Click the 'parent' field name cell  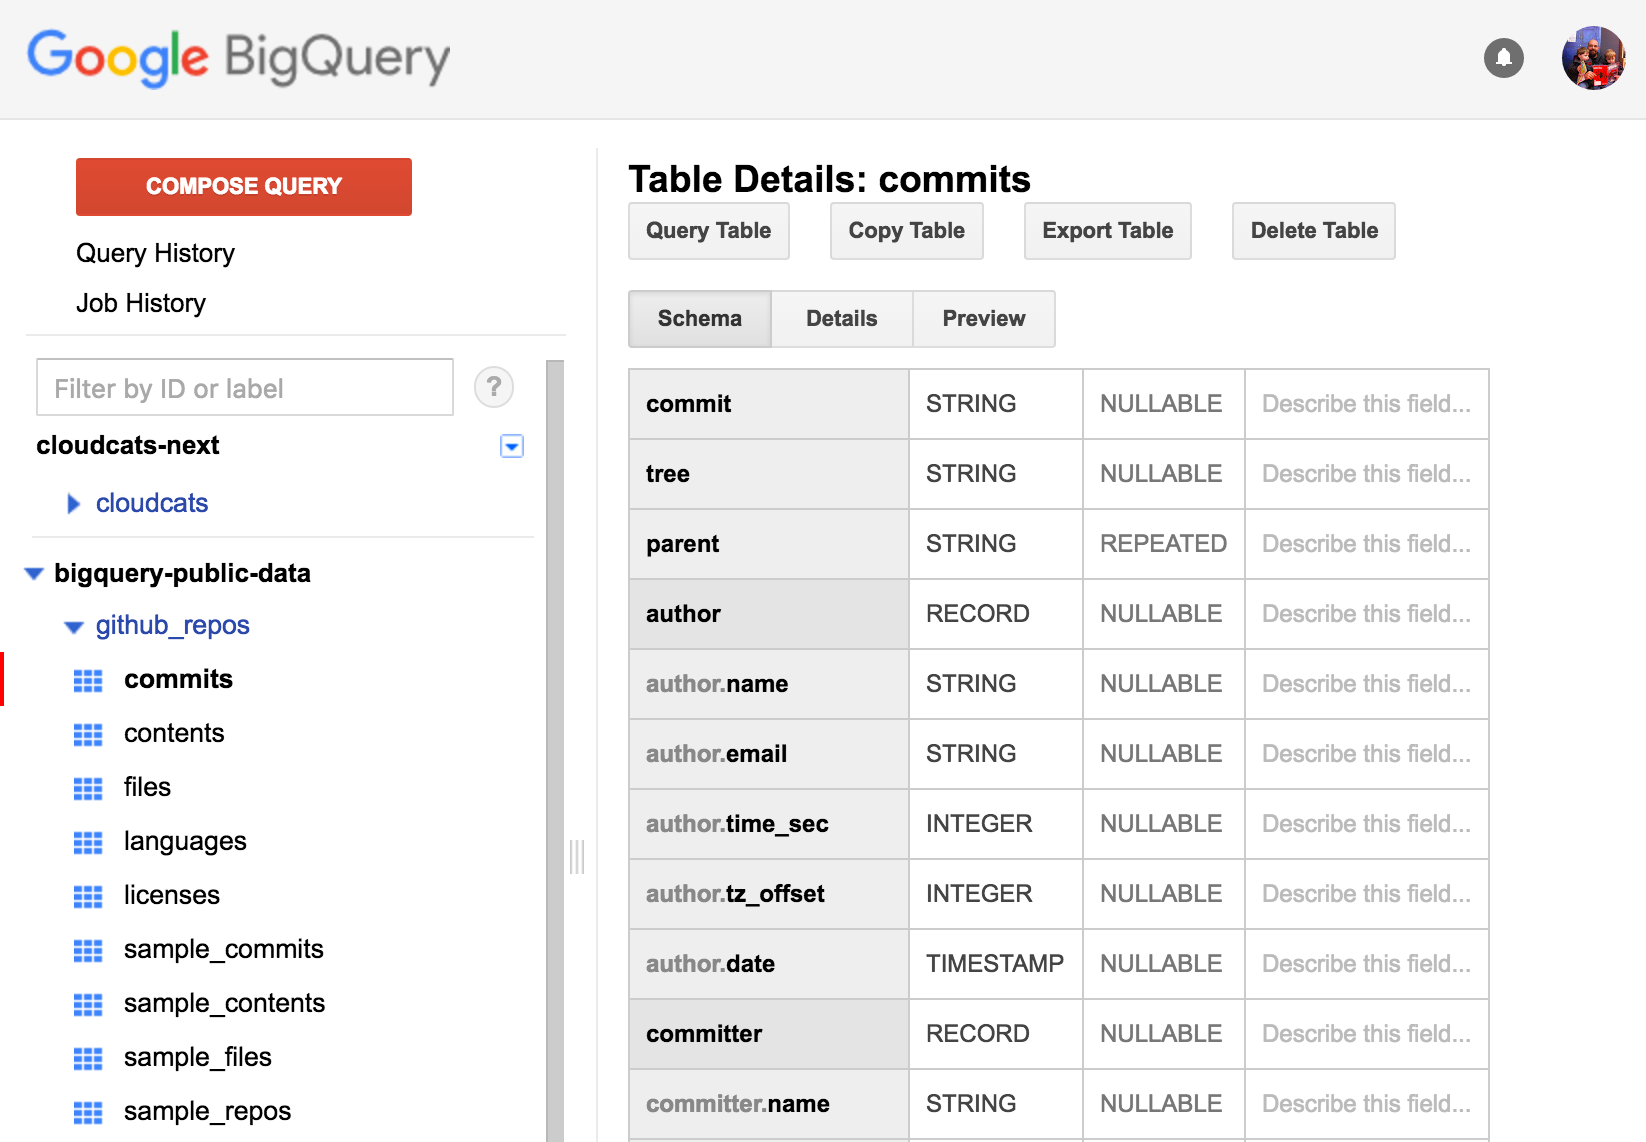[x=769, y=544]
